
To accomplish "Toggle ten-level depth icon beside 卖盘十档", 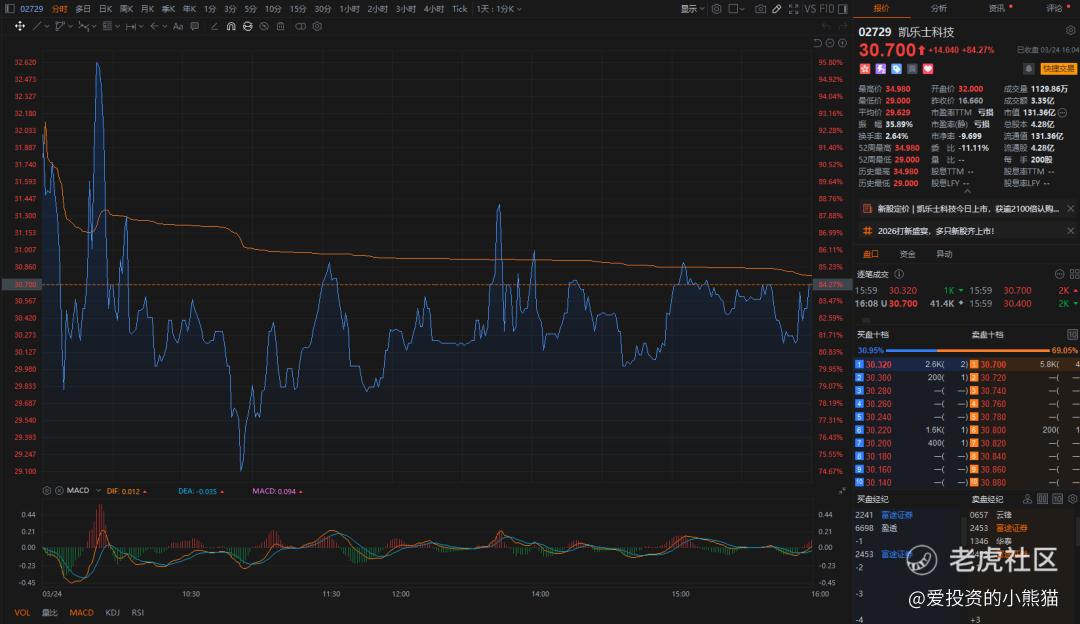I will pos(1072,335).
